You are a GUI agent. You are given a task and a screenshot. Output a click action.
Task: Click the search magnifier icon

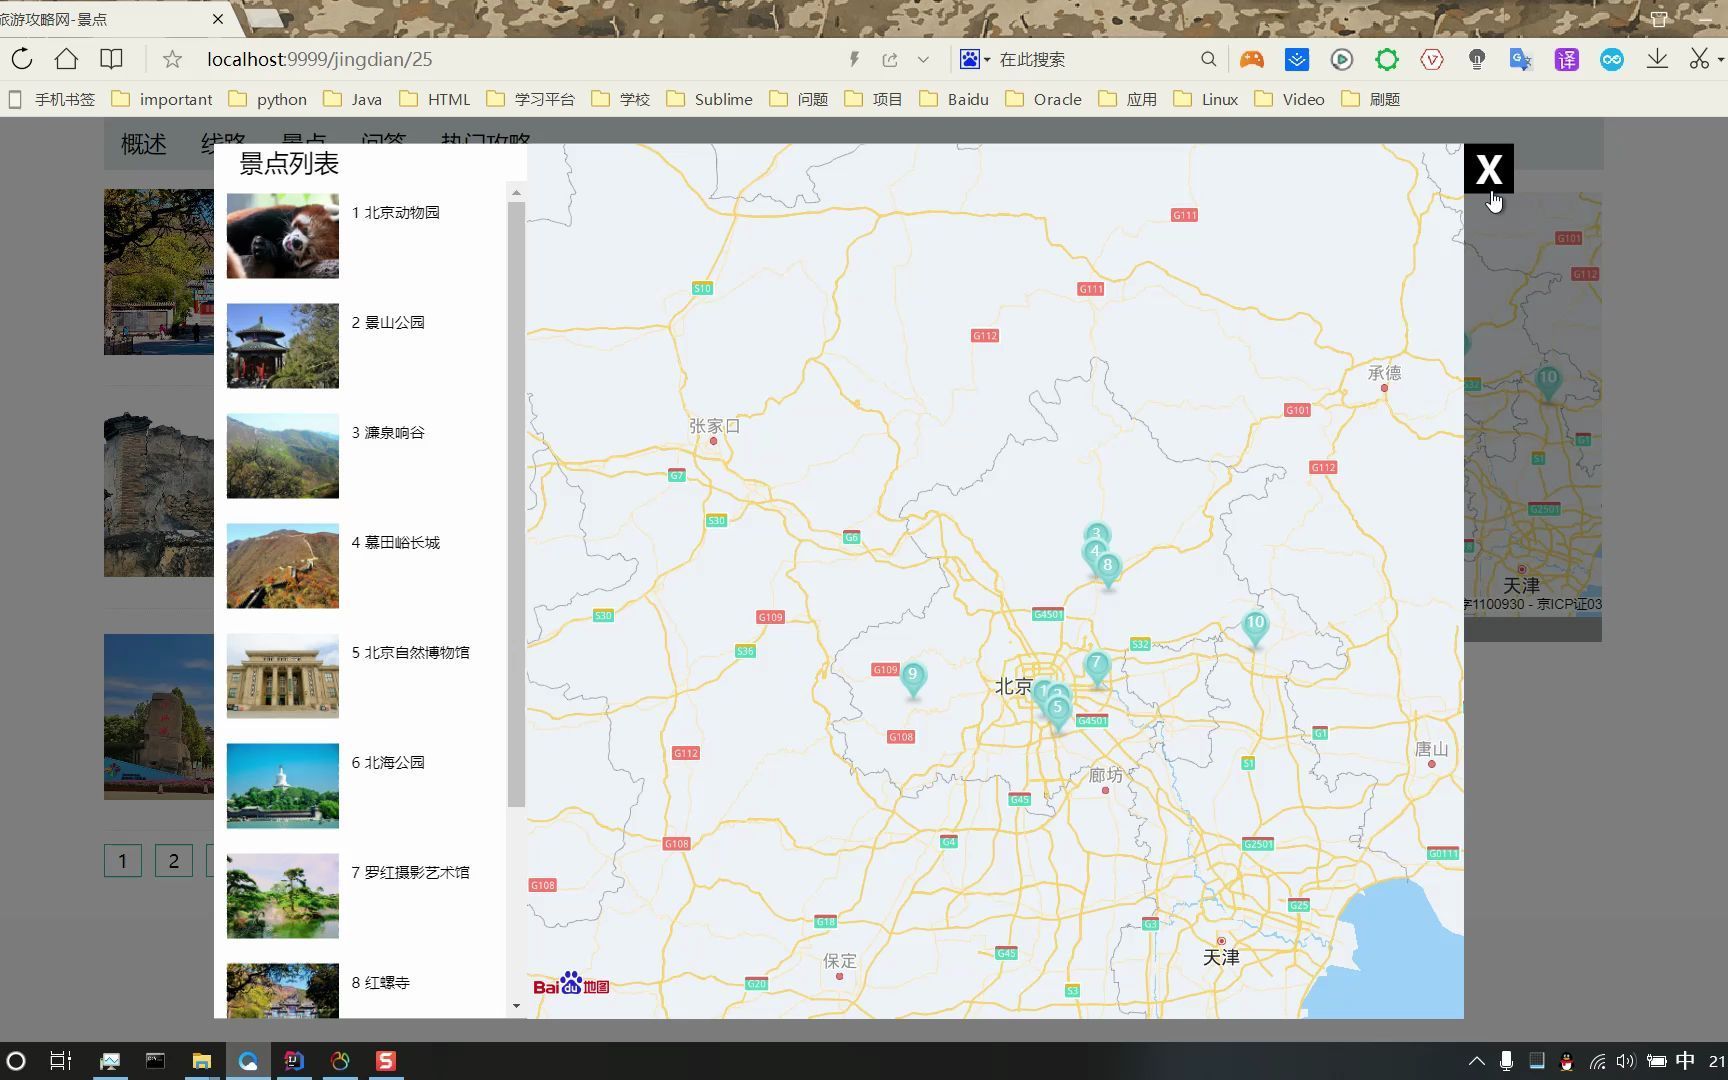tap(1208, 59)
